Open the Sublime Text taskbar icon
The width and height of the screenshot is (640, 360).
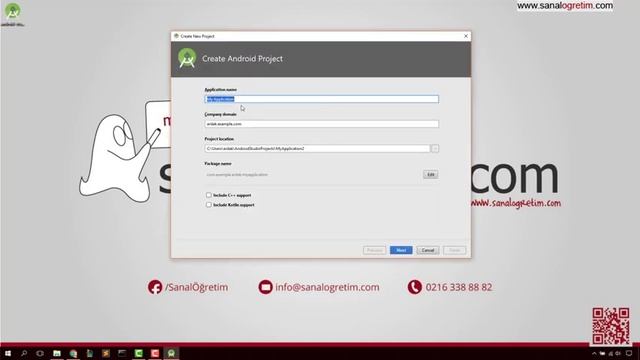pyautogui.click(x=106, y=353)
